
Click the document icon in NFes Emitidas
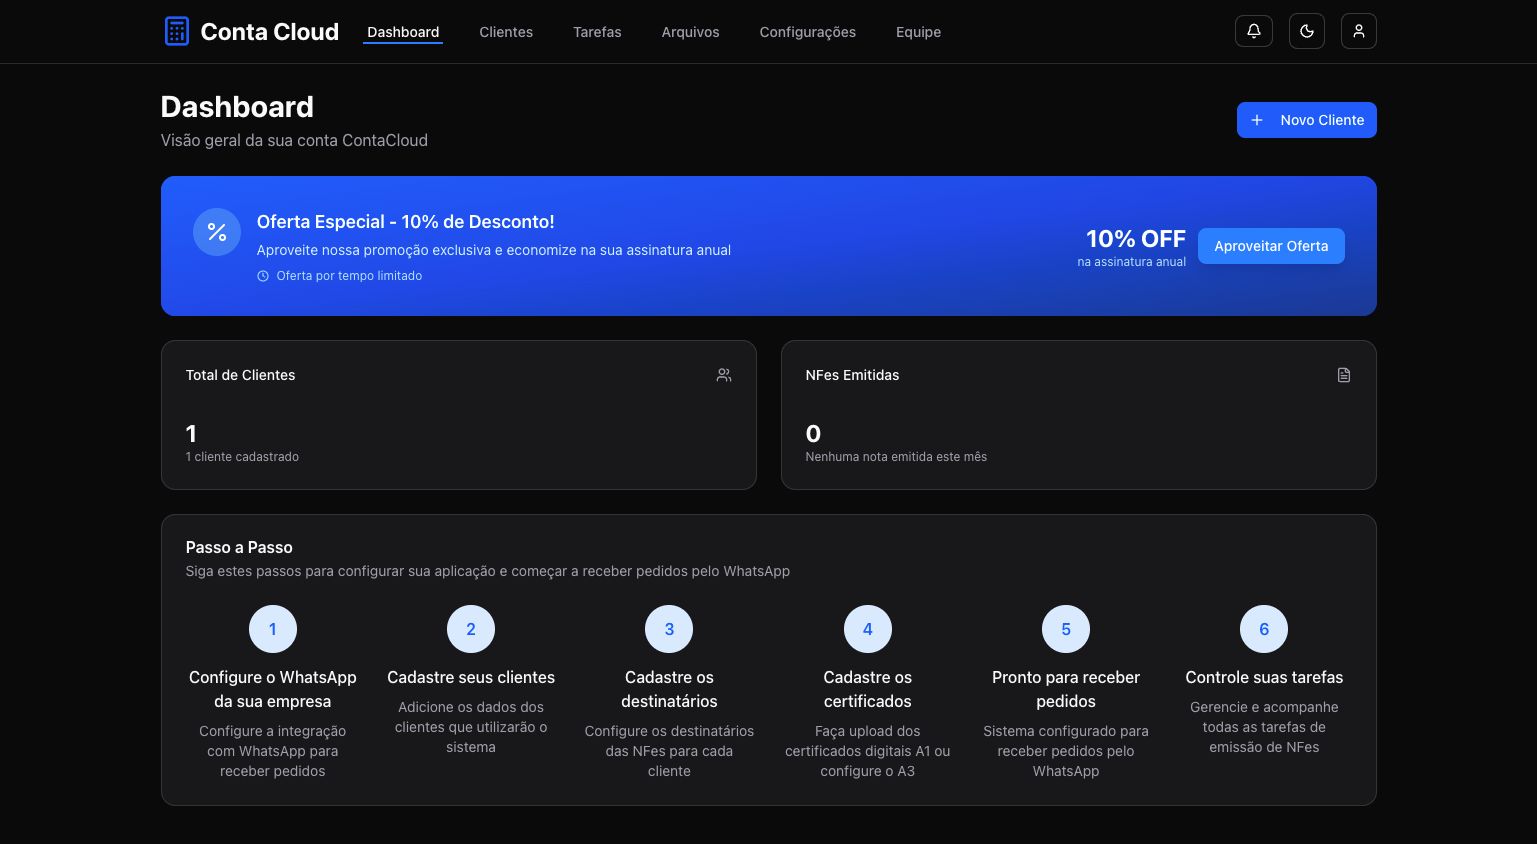(1343, 375)
